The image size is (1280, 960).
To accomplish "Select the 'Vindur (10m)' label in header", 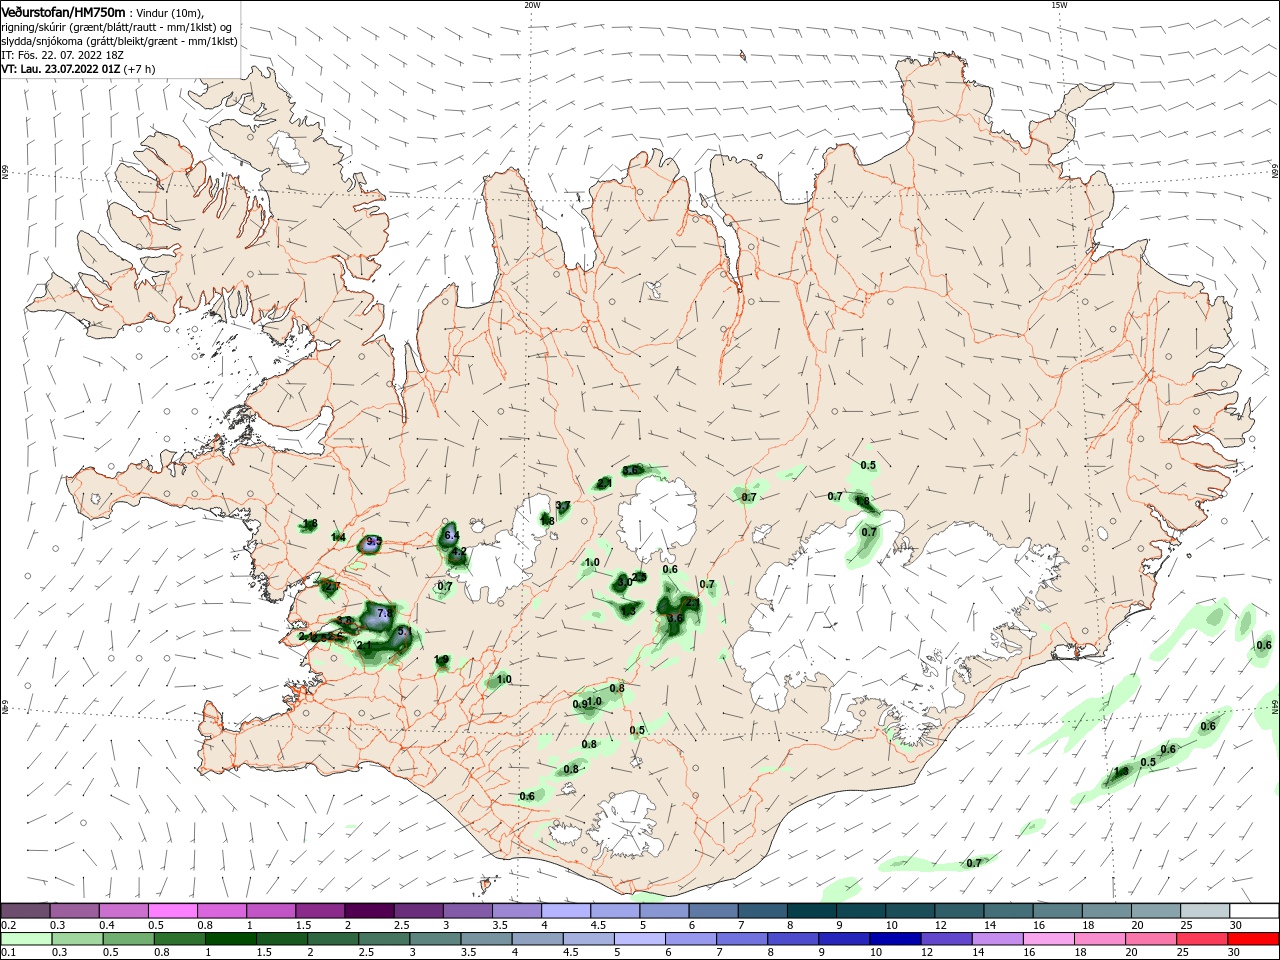I will [x=169, y=13].
